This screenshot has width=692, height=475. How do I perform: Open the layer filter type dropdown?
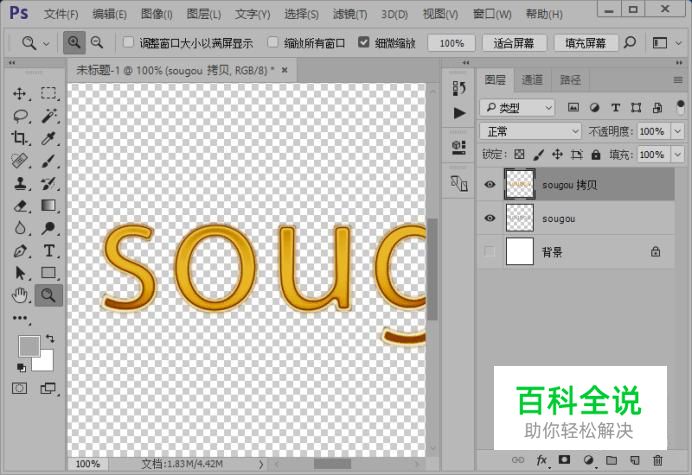click(517, 107)
